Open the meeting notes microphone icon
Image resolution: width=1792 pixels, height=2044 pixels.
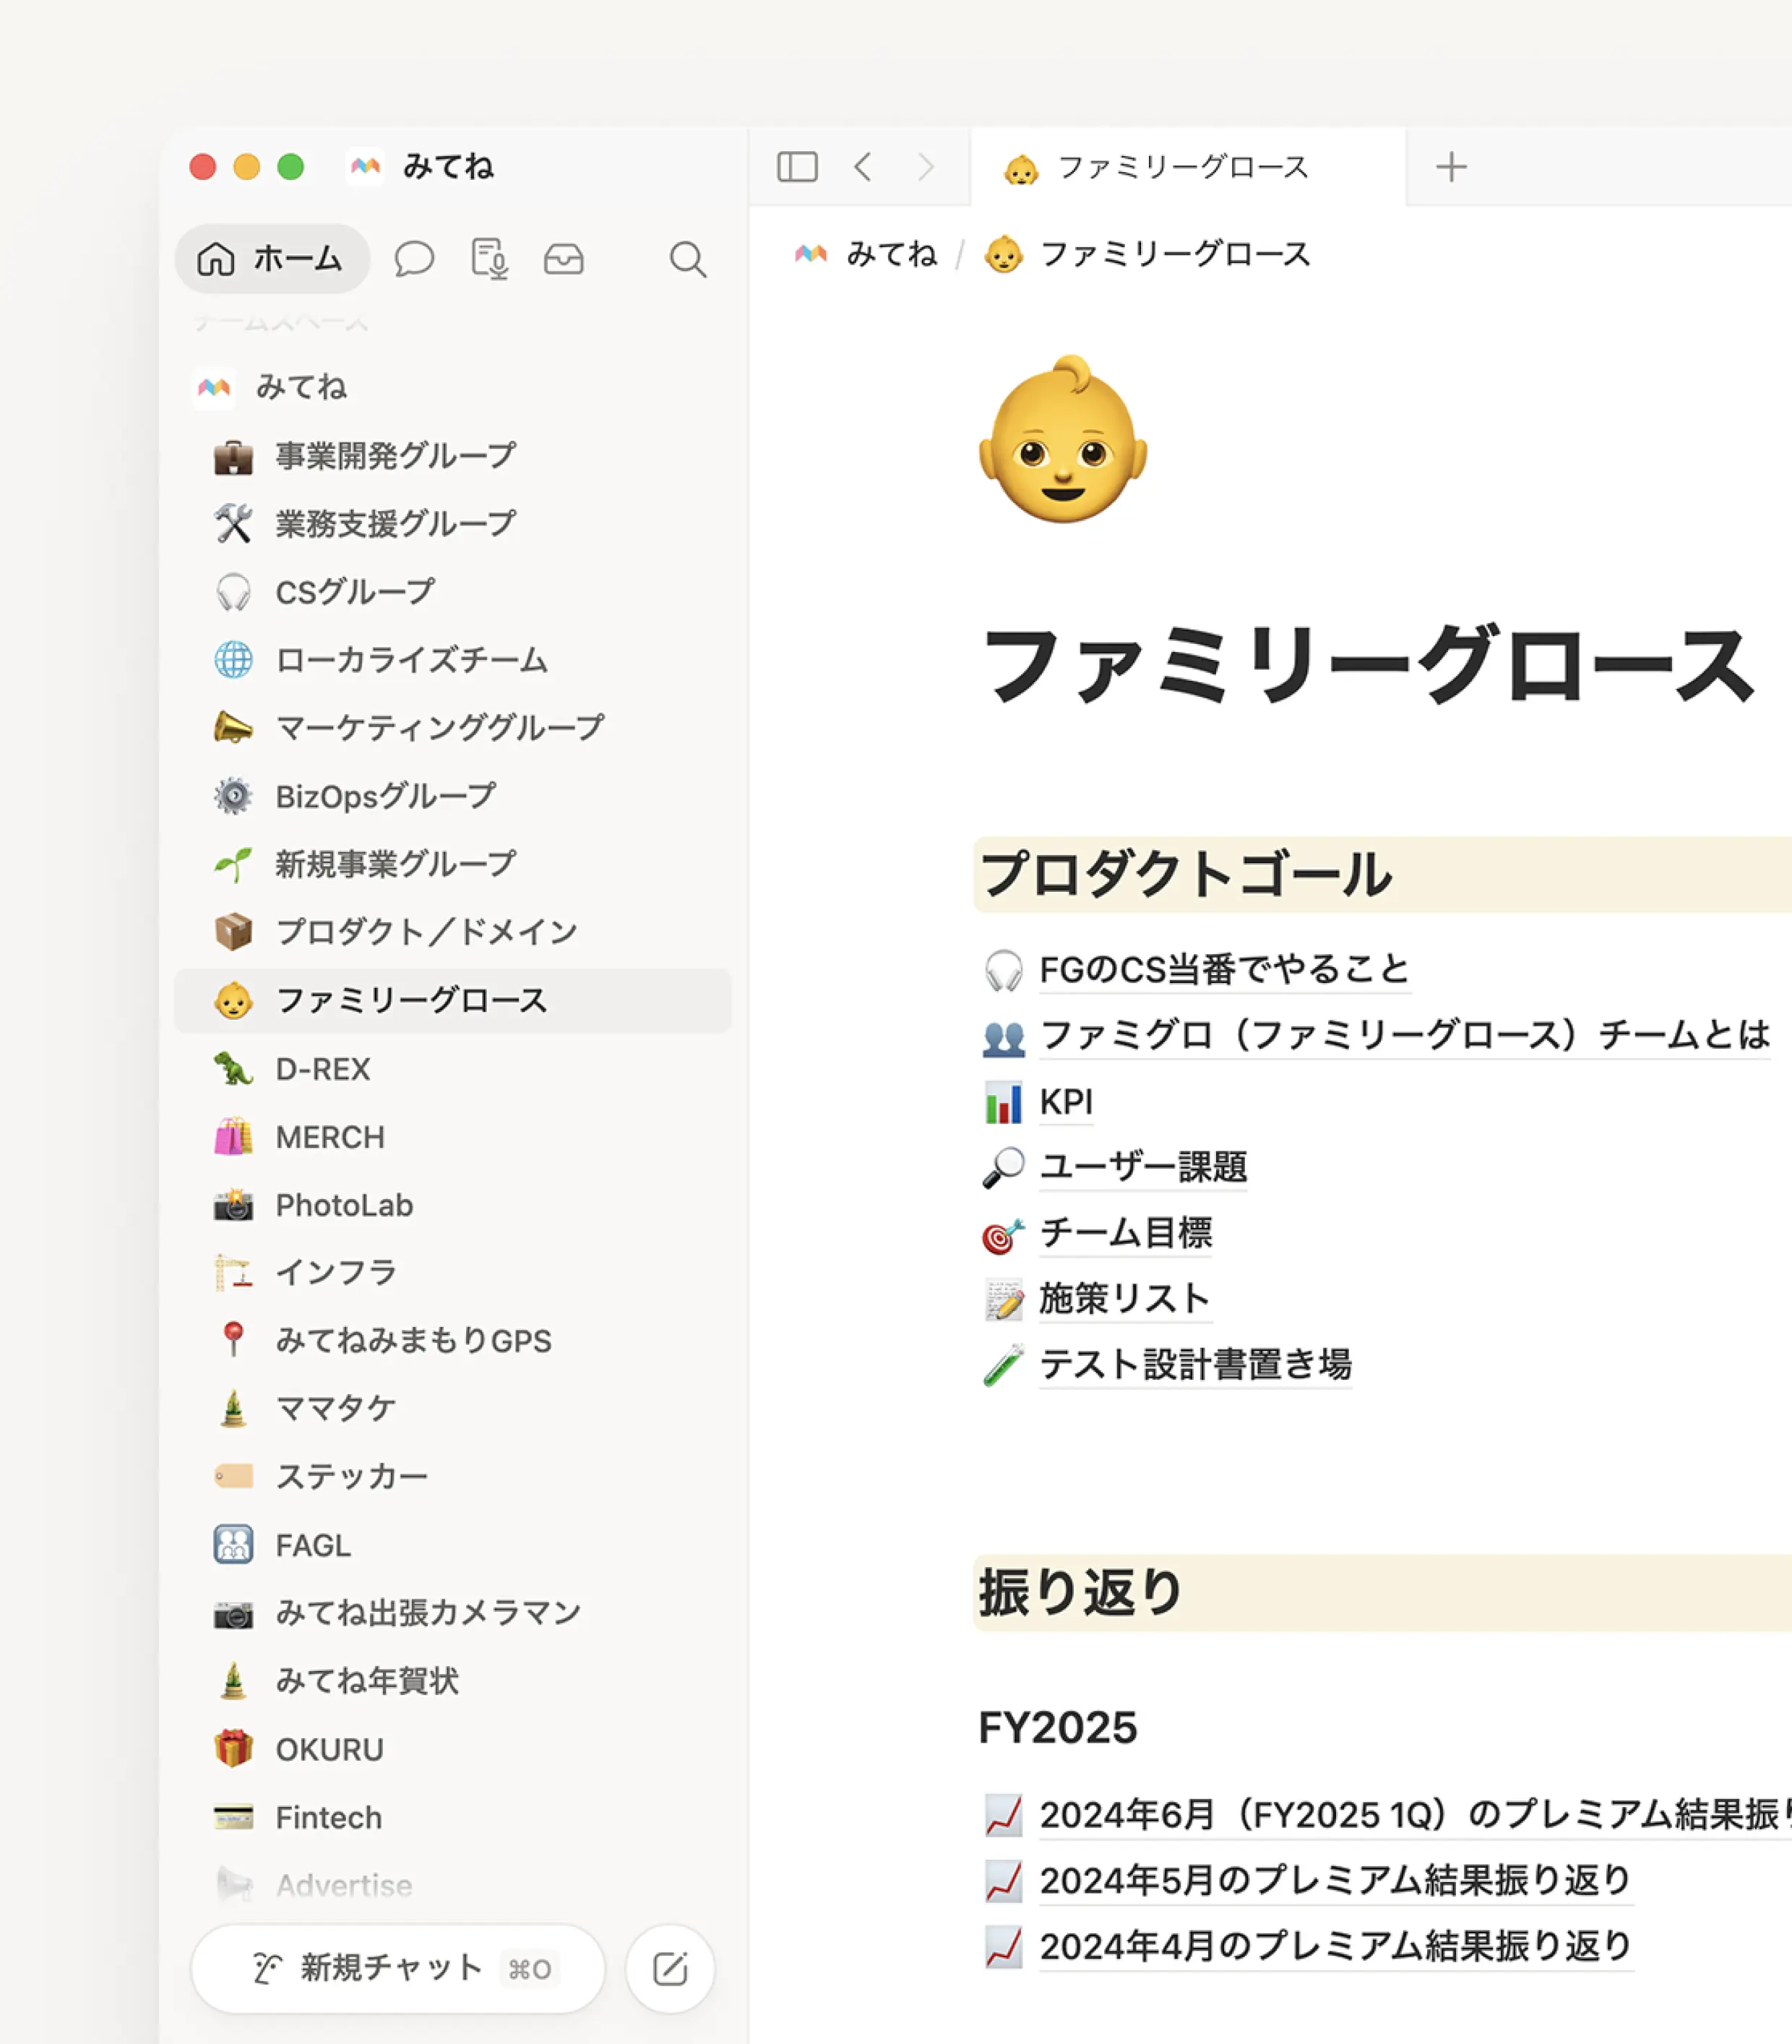click(x=489, y=259)
